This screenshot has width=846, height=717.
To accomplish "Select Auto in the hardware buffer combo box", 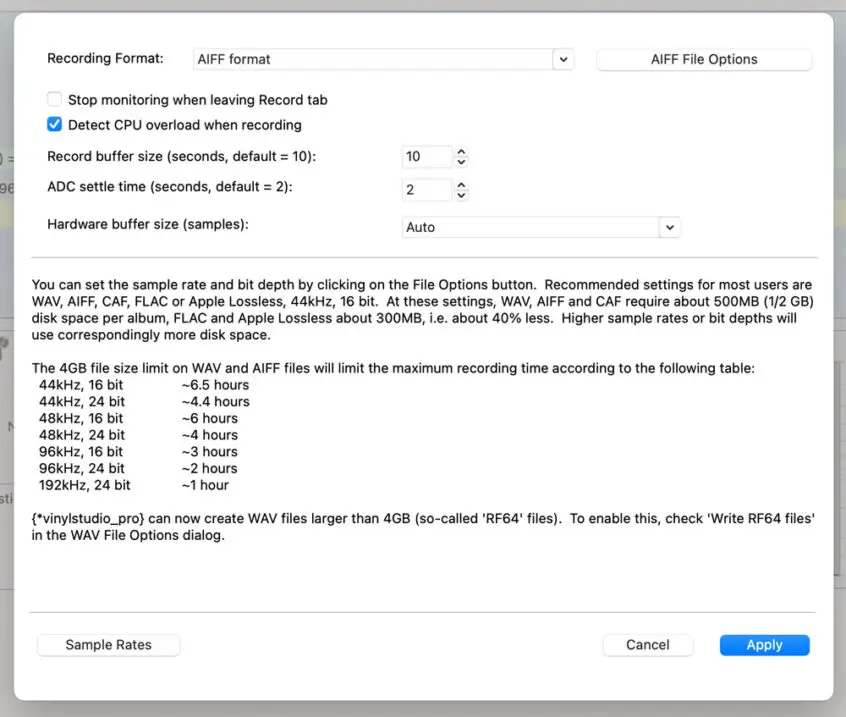I will (x=541, y=227).
